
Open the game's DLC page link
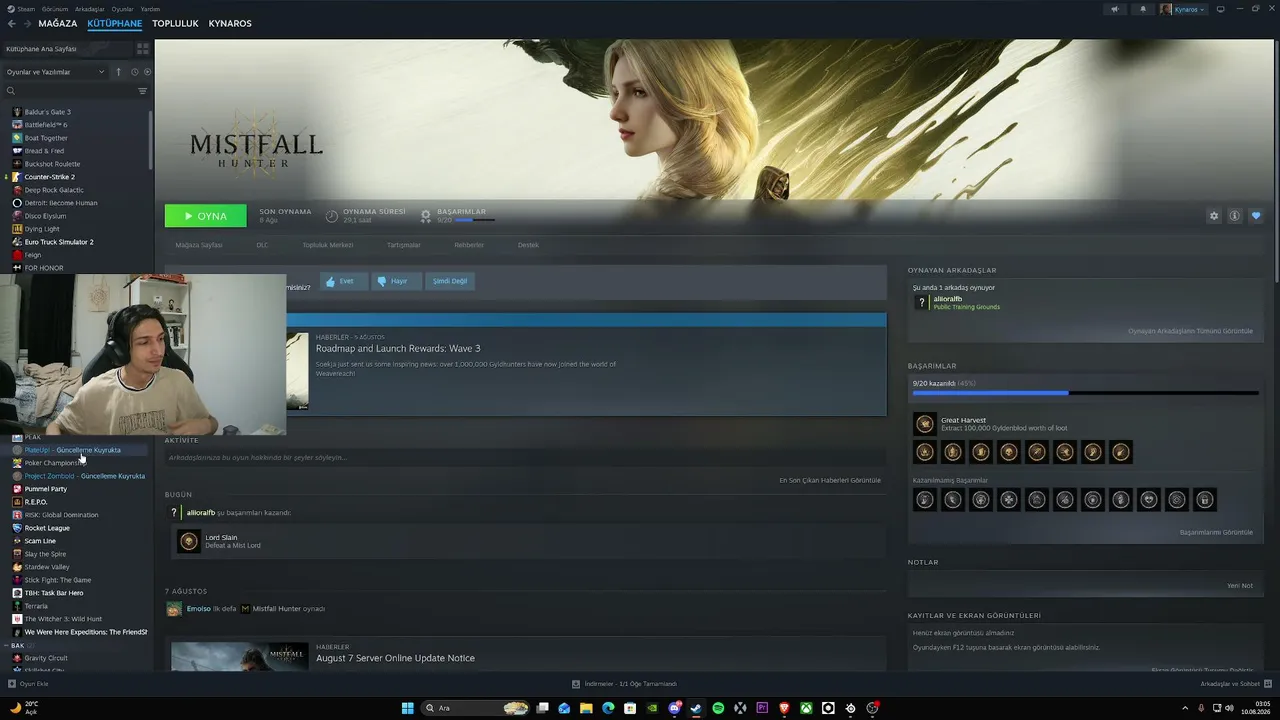point(262,245)
